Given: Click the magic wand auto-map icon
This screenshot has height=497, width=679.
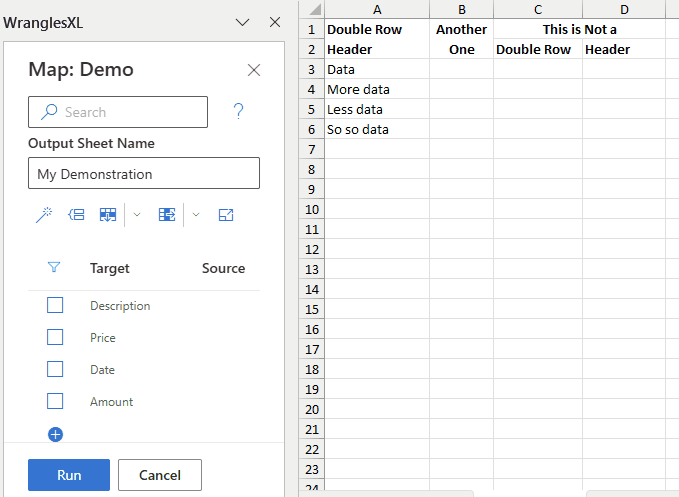Looking at the screenshot, I should [x=43, y=214].
